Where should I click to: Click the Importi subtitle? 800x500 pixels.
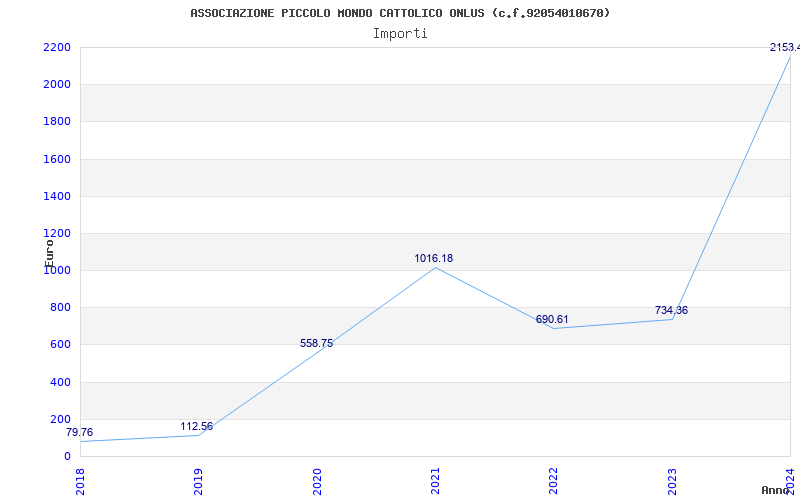point(400,34)
